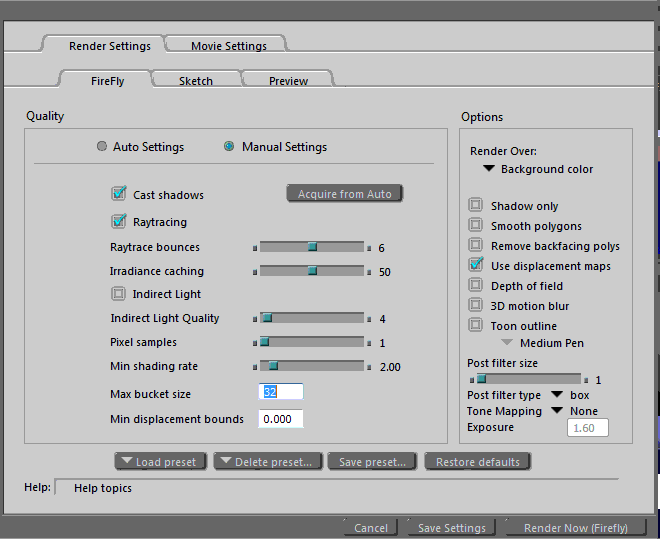Open the Sketch renderer tab
Viewport: 660px width, 539px height.
[195, 81]
